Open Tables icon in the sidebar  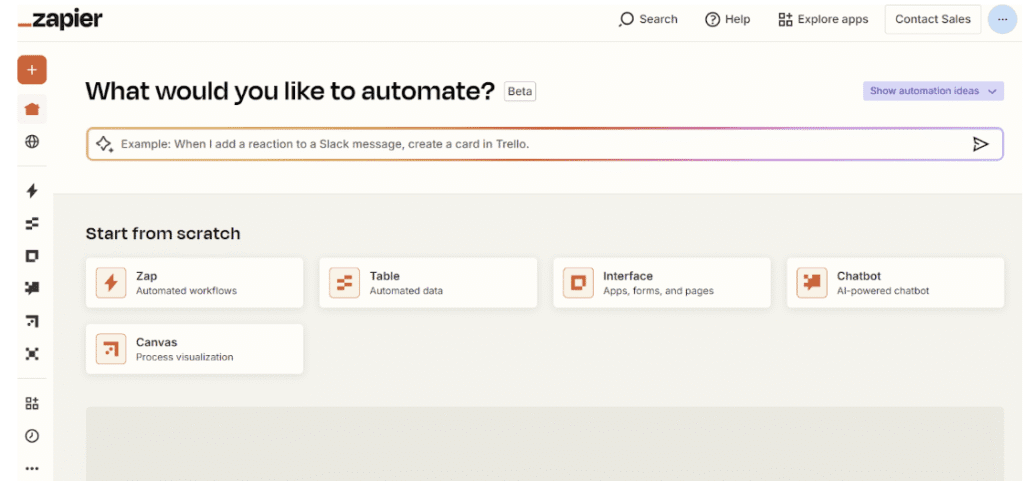pyautogui.click(x=32, y=224)
